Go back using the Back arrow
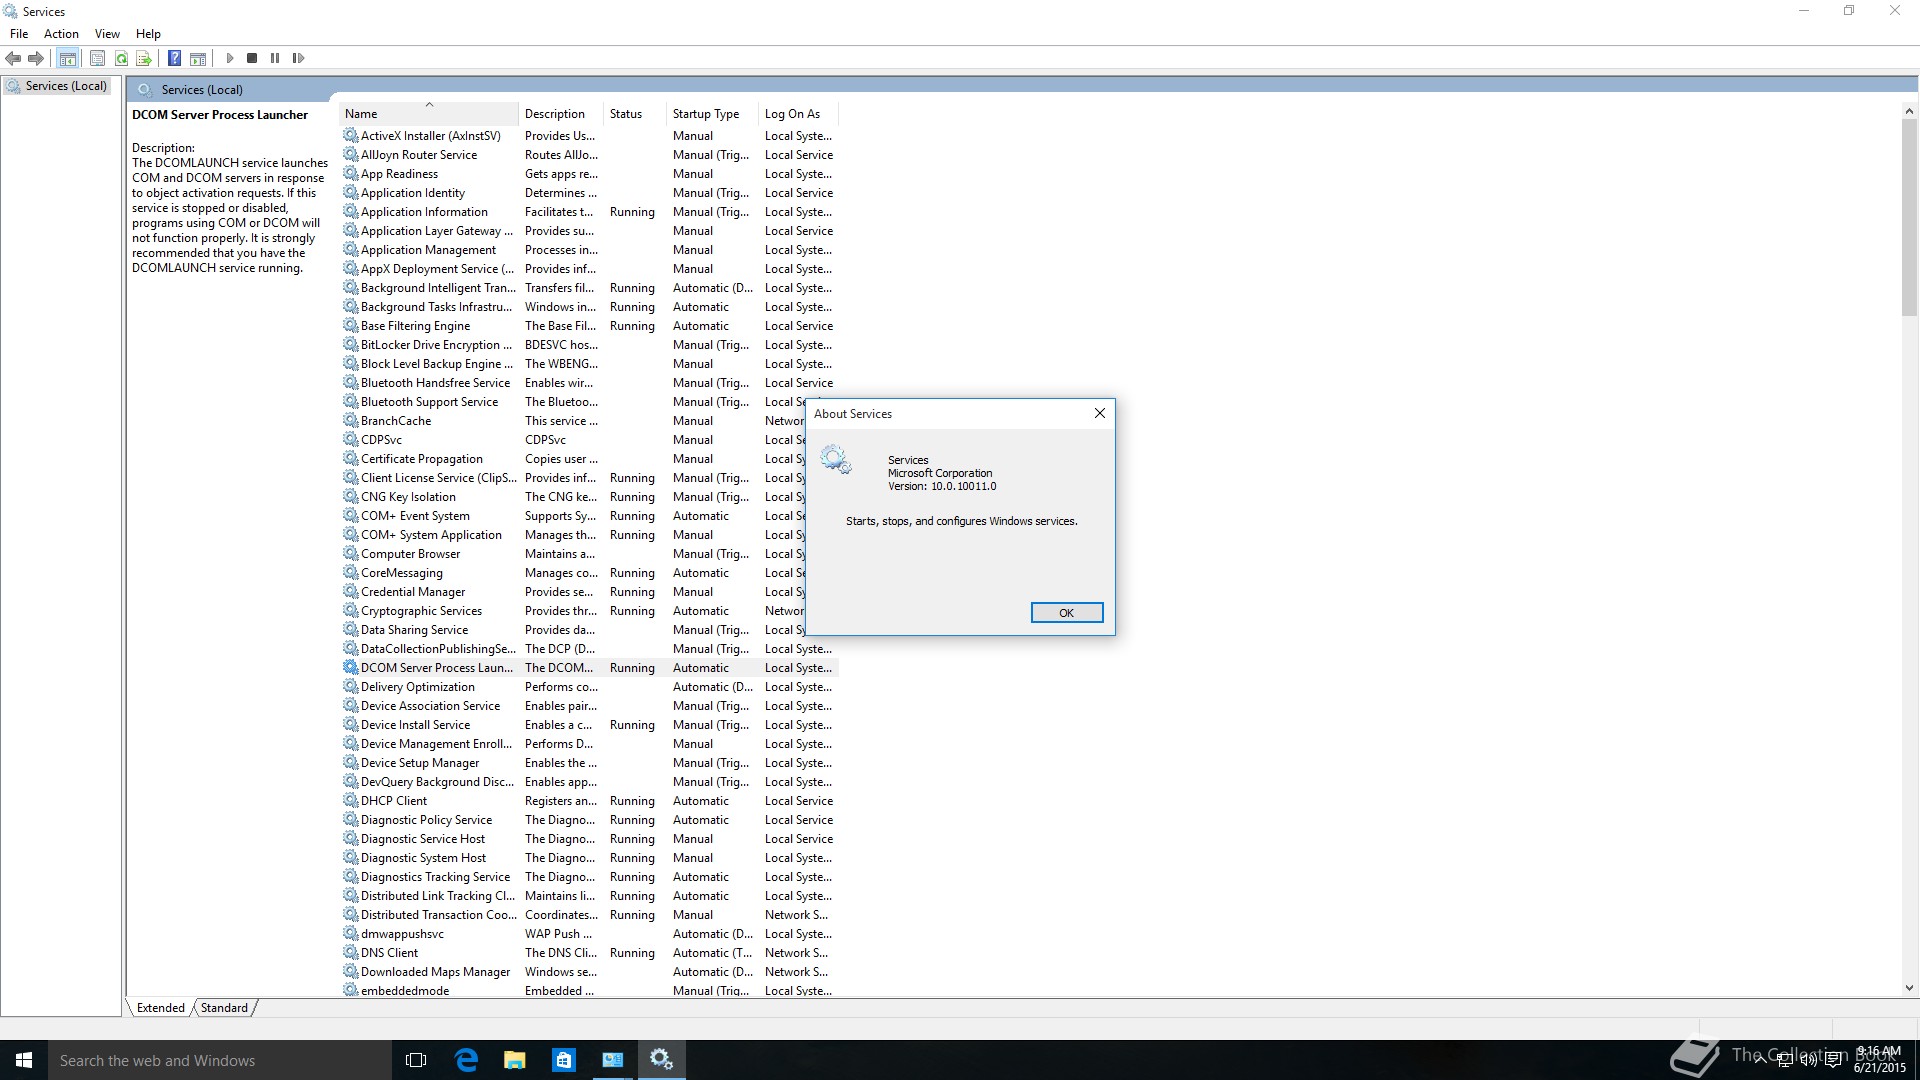This screenshot has width=1920, height=1080. point(13,58)
